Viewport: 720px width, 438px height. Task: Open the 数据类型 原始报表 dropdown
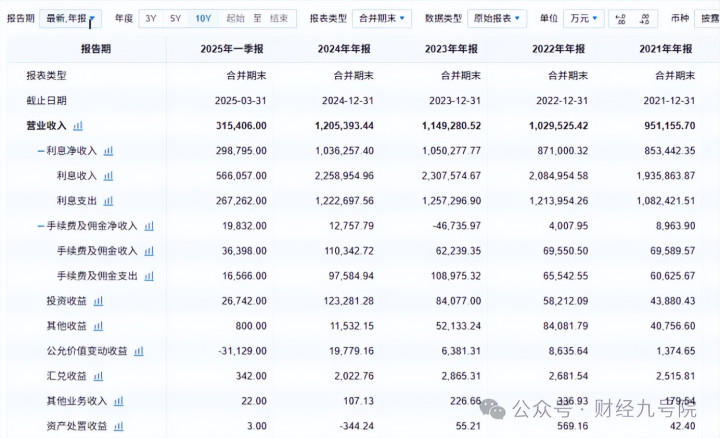(497, 19)
